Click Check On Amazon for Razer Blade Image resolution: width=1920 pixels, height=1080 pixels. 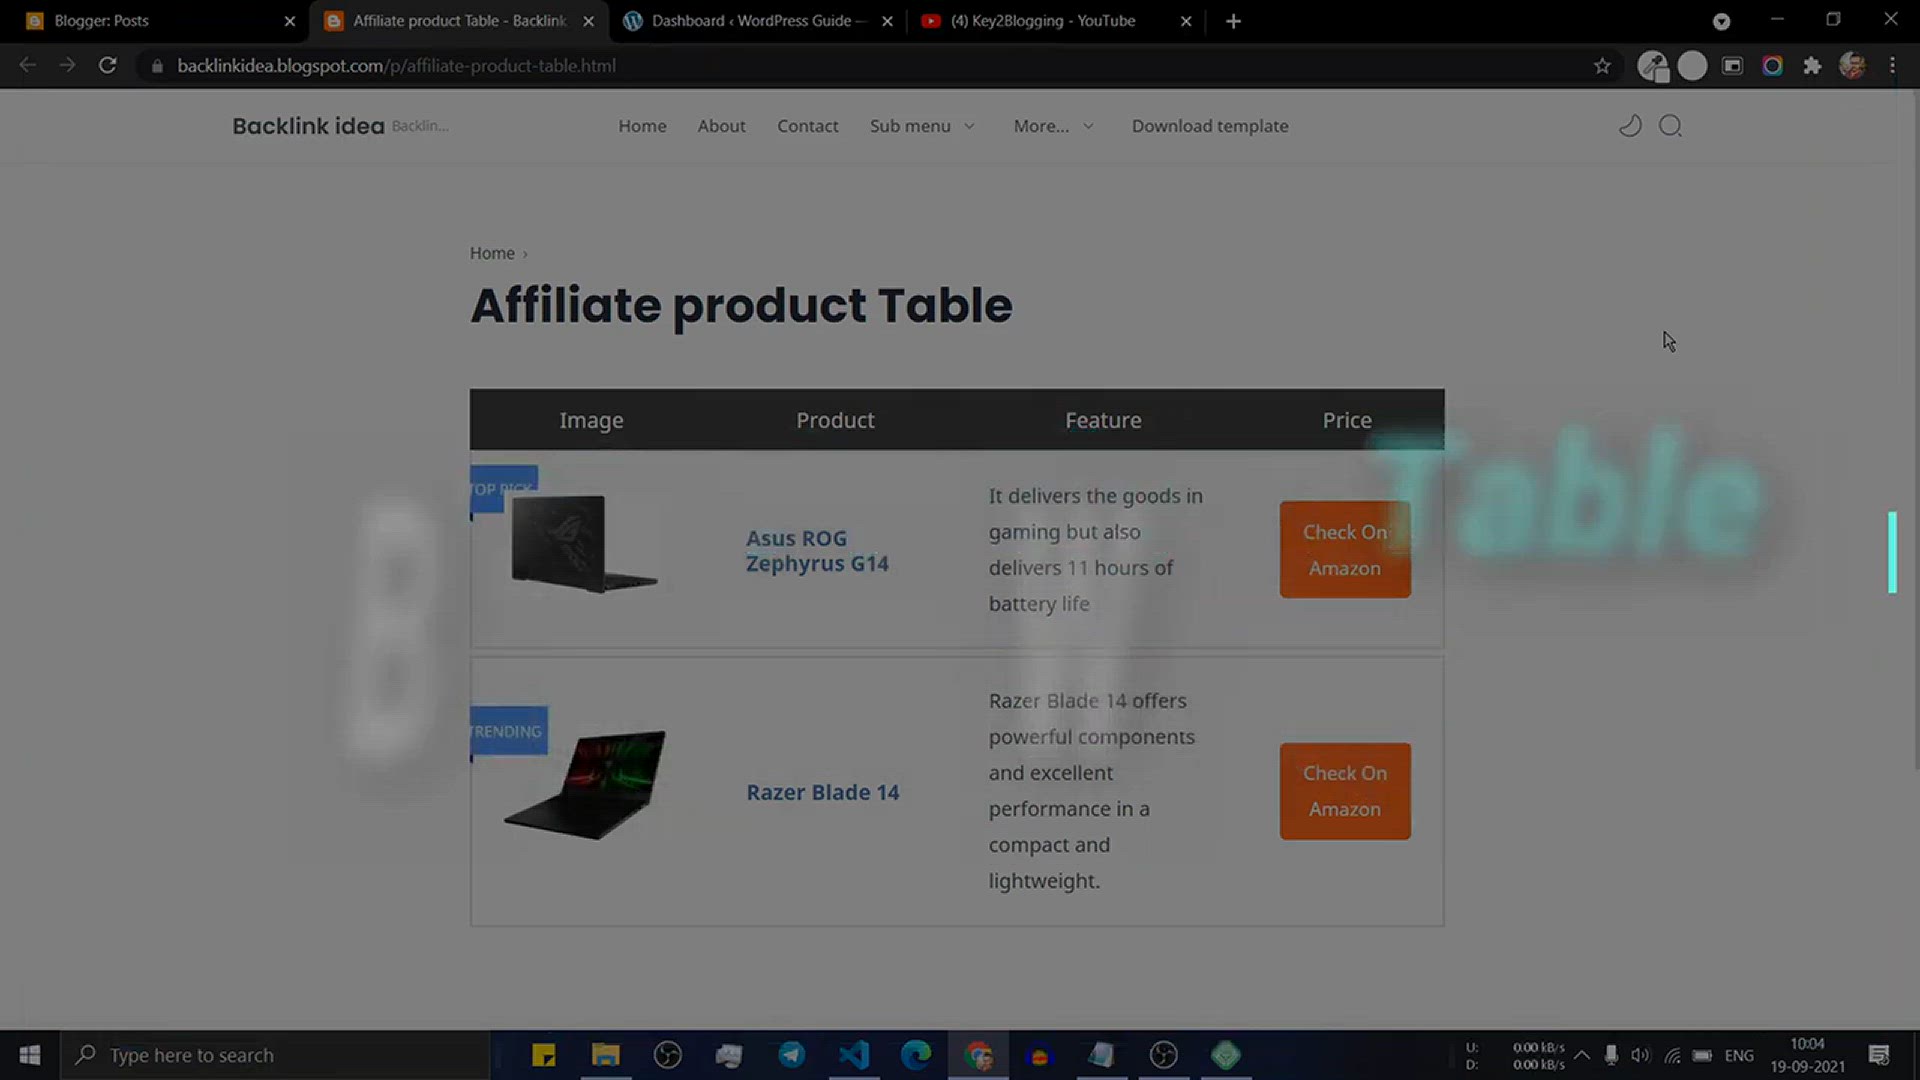1345,791
